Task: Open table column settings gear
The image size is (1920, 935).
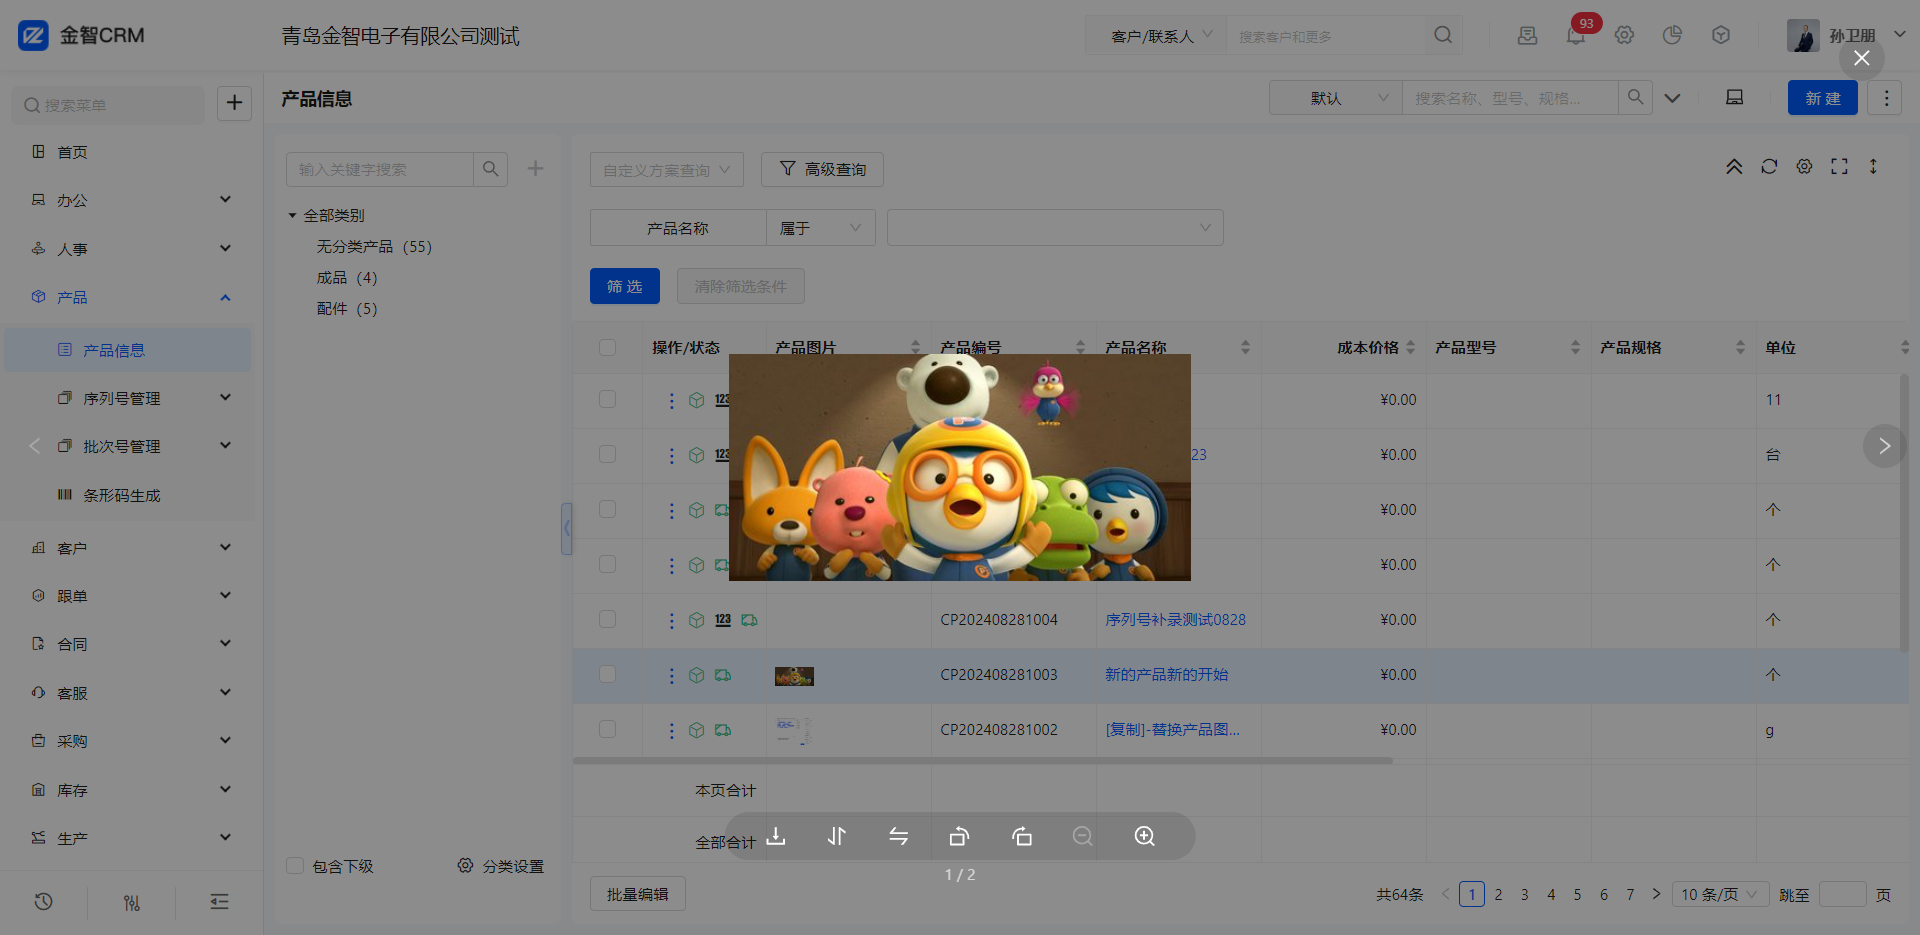Action: pos(1804,166)
